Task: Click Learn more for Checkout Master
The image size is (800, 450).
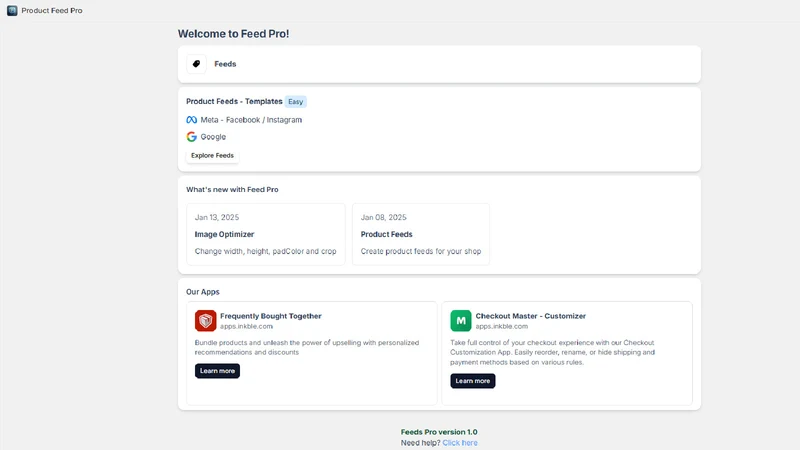Action: pos(472,381)
